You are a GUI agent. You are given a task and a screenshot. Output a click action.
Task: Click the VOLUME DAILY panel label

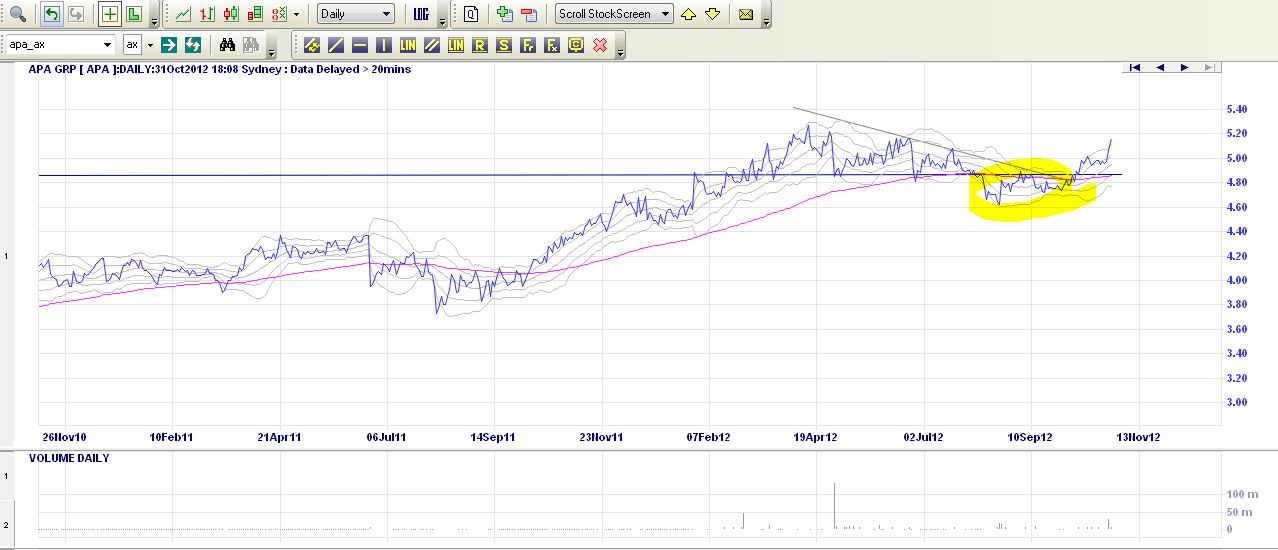[x=69, y=458]
